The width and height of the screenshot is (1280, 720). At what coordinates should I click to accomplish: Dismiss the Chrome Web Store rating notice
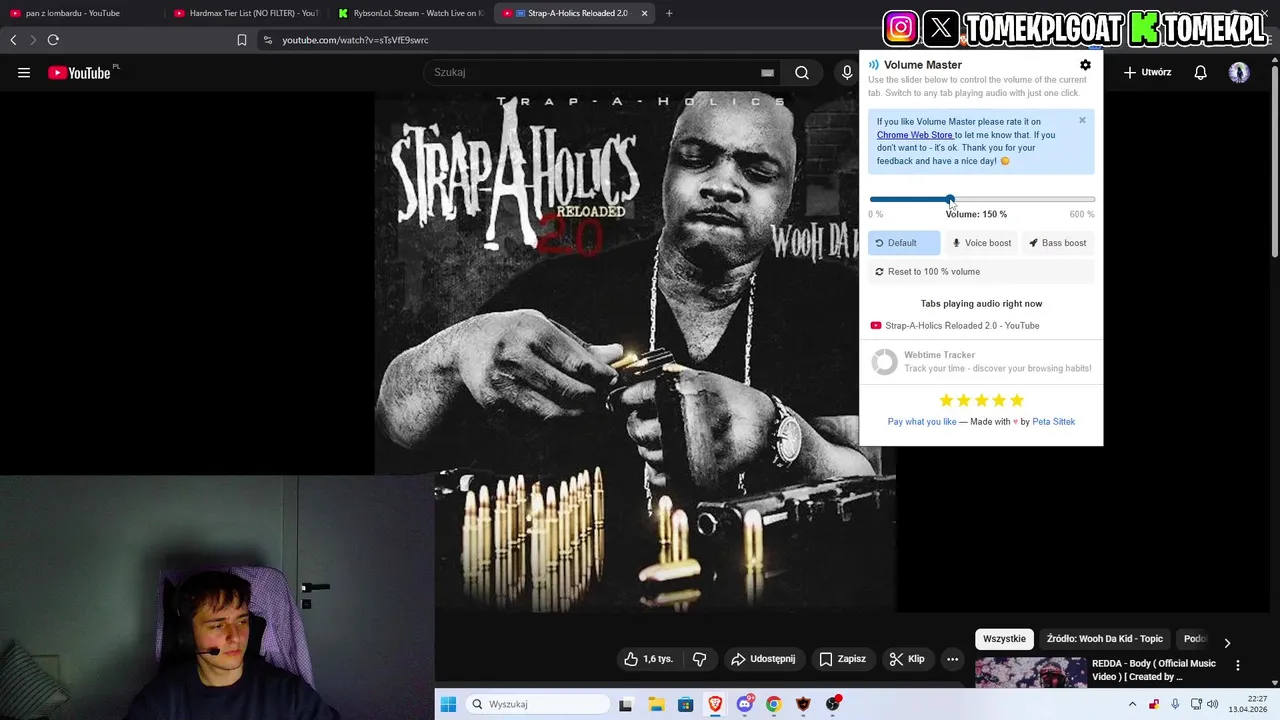(1082, 120)
